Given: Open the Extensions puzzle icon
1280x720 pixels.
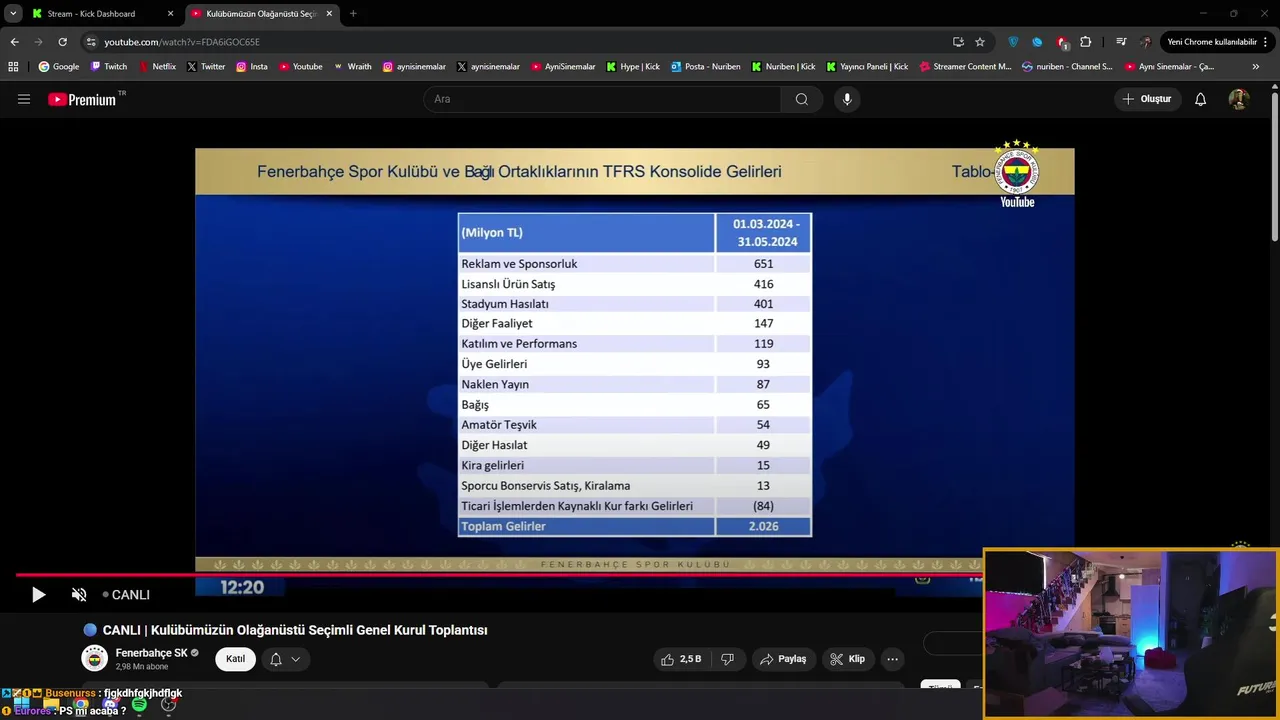Looking at the screenshot, I should [1086, 42].
